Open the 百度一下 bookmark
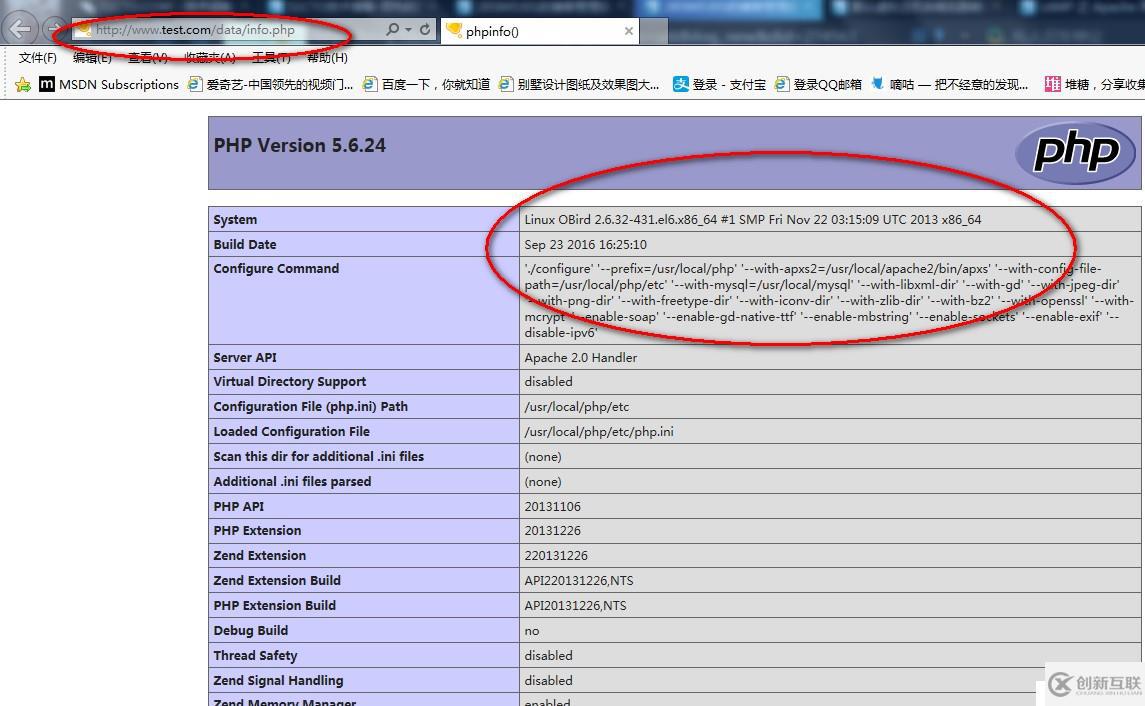Image resolution: width=1145 pixels, height=706 pixels. (426, 85)
